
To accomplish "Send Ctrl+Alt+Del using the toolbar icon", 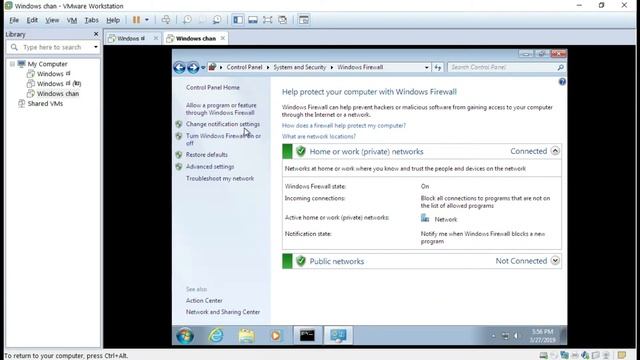I will [166, 20].
